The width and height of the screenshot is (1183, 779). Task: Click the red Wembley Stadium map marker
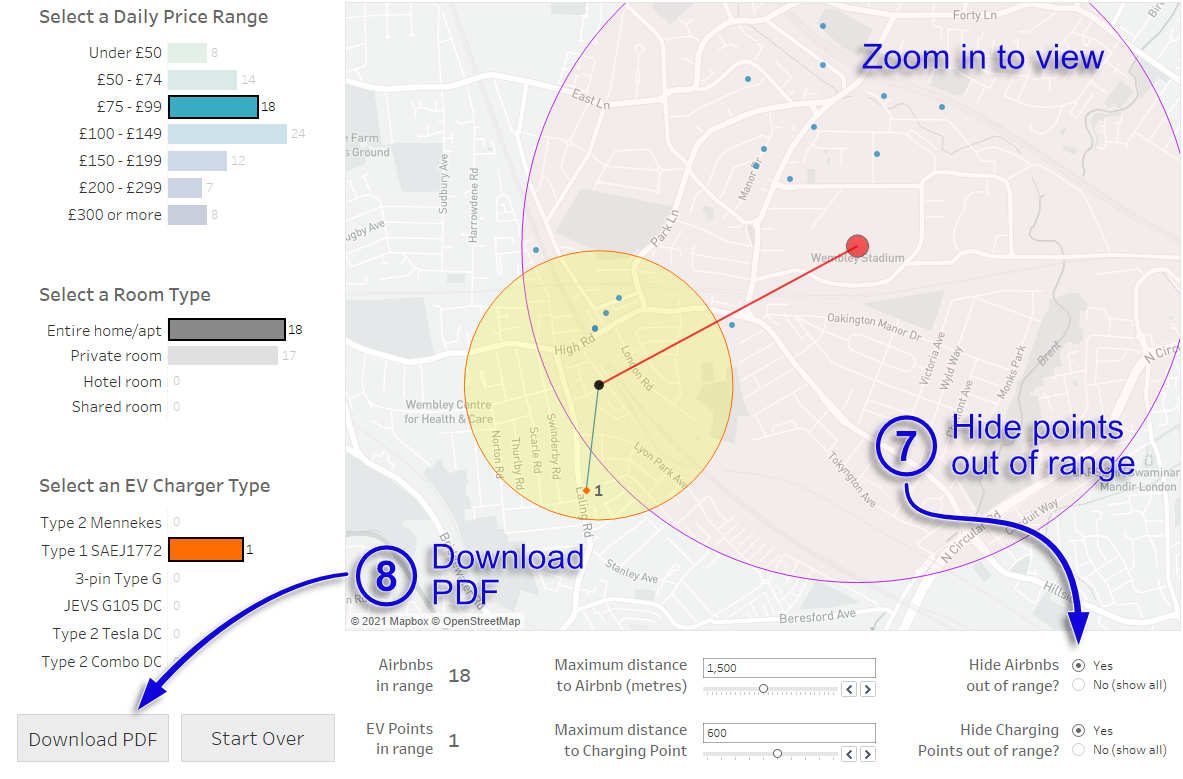pyautogui.click(x=857, y=245)
